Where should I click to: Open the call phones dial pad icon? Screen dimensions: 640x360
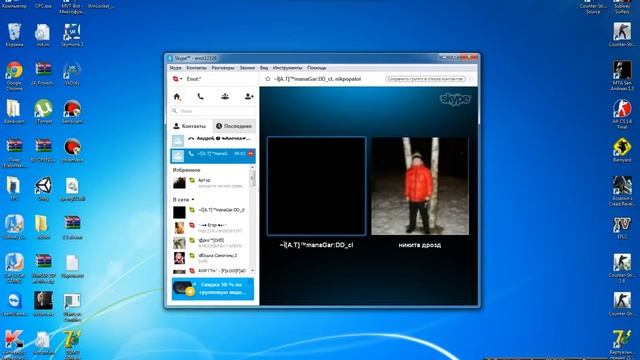[x=200, y=97]
